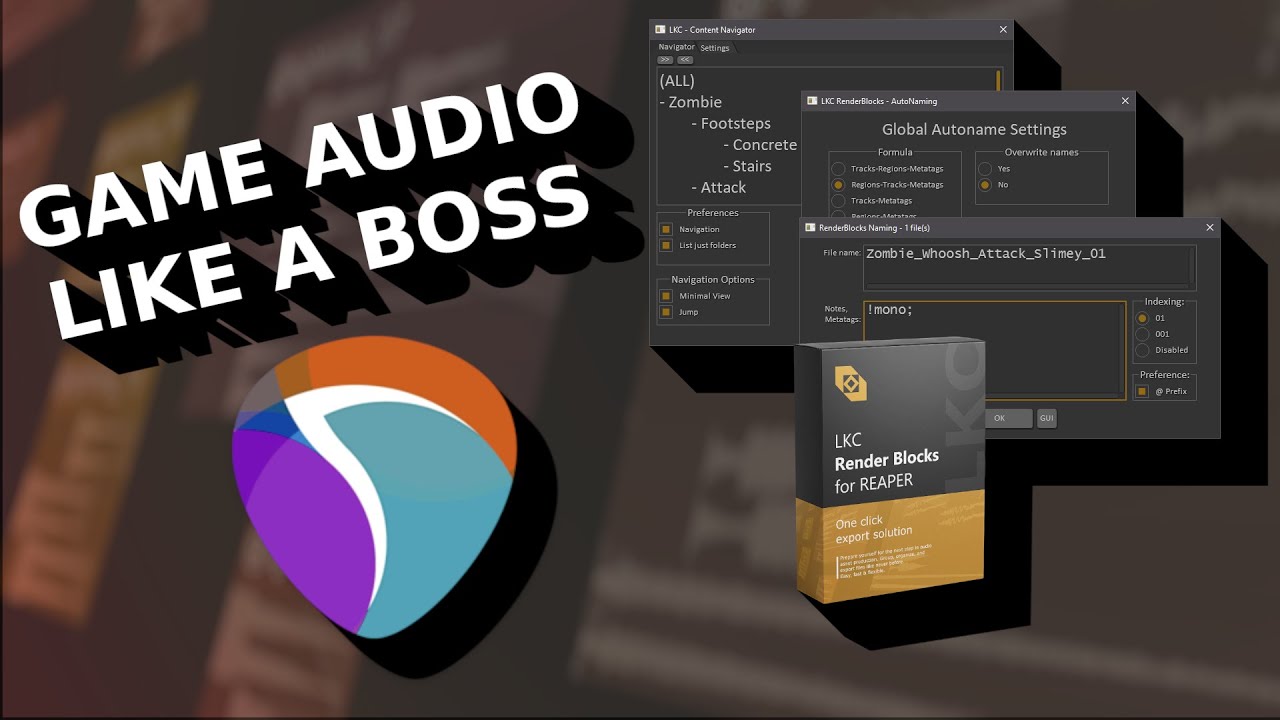This screenshot has height=720, width=1280.
Task: Toggle the List just folders checkbox
Action: pyautogui.click(x=666, y=245)
